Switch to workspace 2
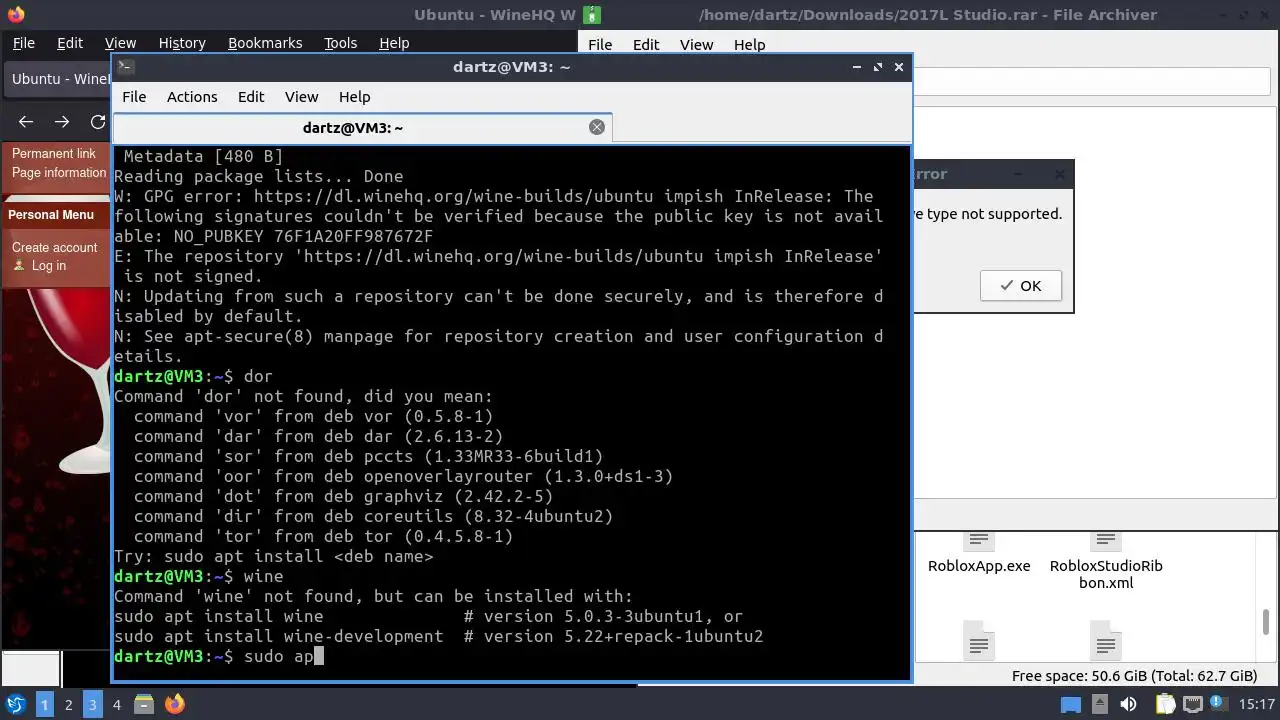 68,704
